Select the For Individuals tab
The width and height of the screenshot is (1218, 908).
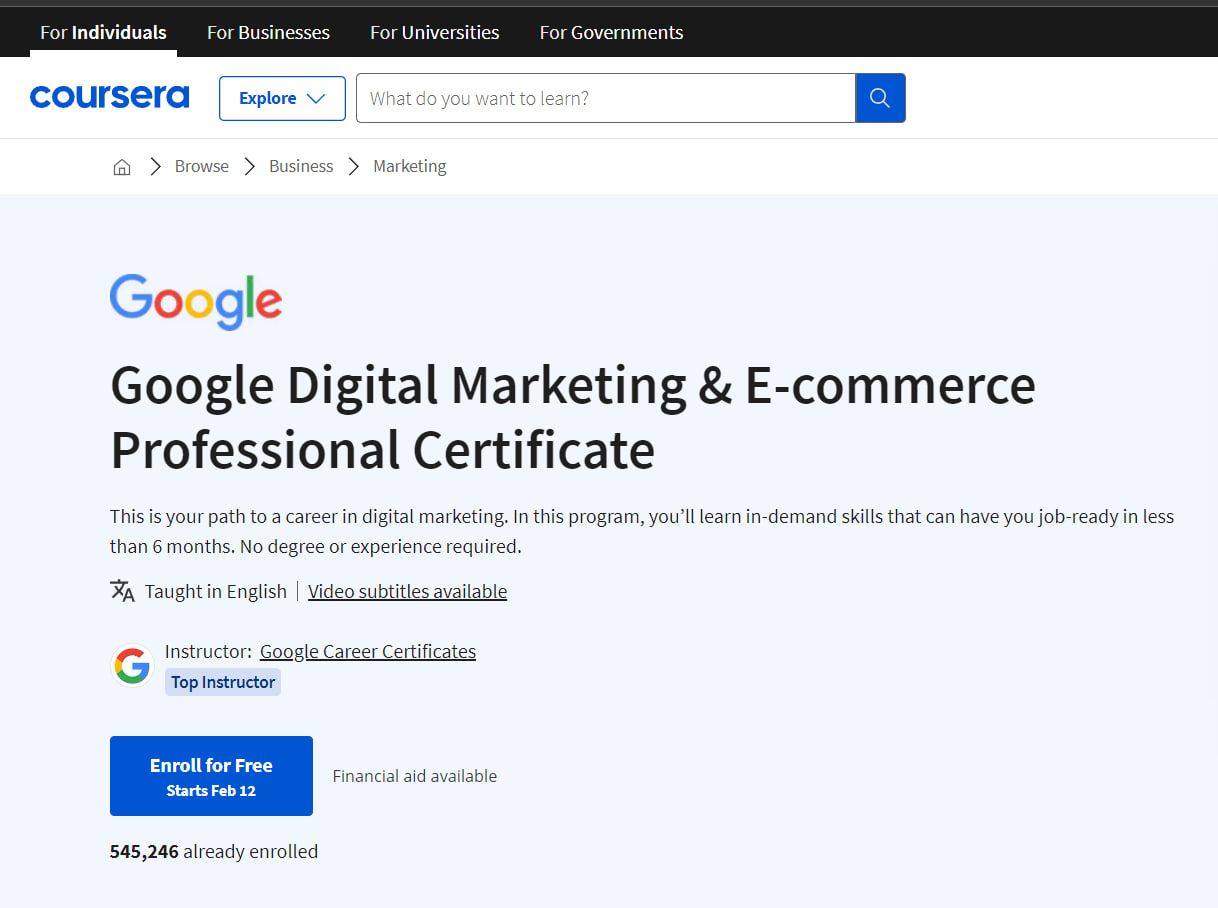click(x=103, y=32)
